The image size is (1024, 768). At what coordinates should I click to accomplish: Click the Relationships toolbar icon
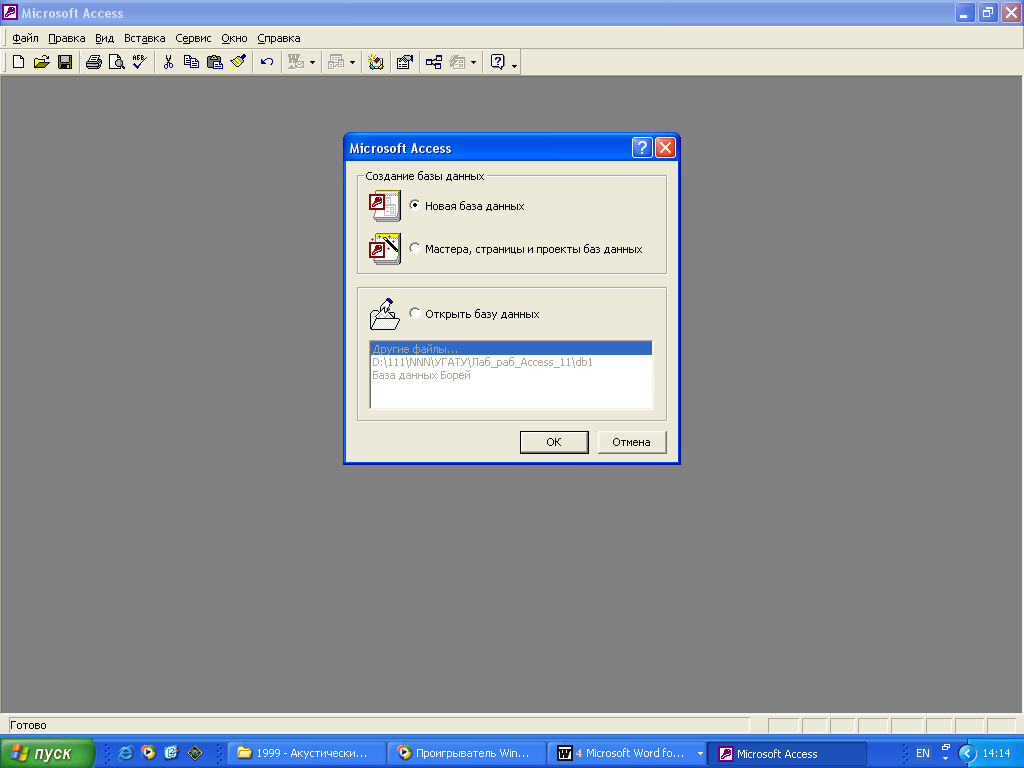click(434, 62)
